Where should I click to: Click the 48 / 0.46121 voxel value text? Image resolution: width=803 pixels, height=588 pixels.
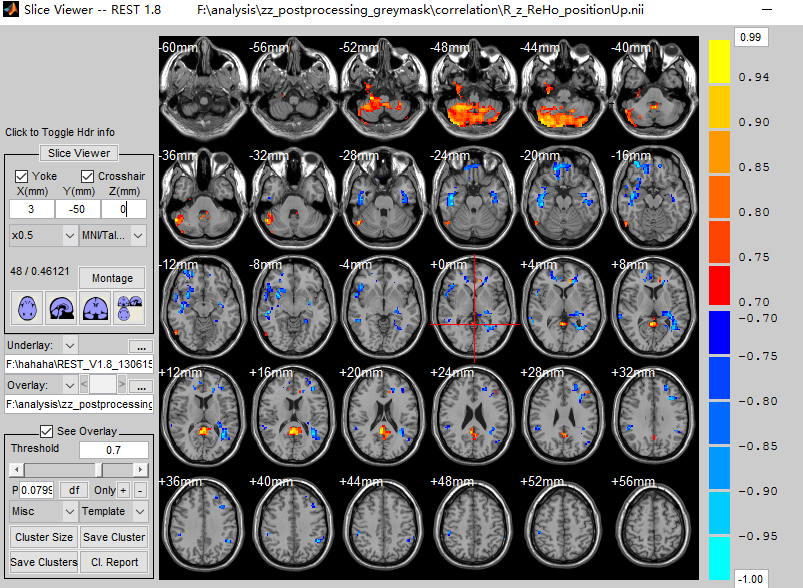39,271
